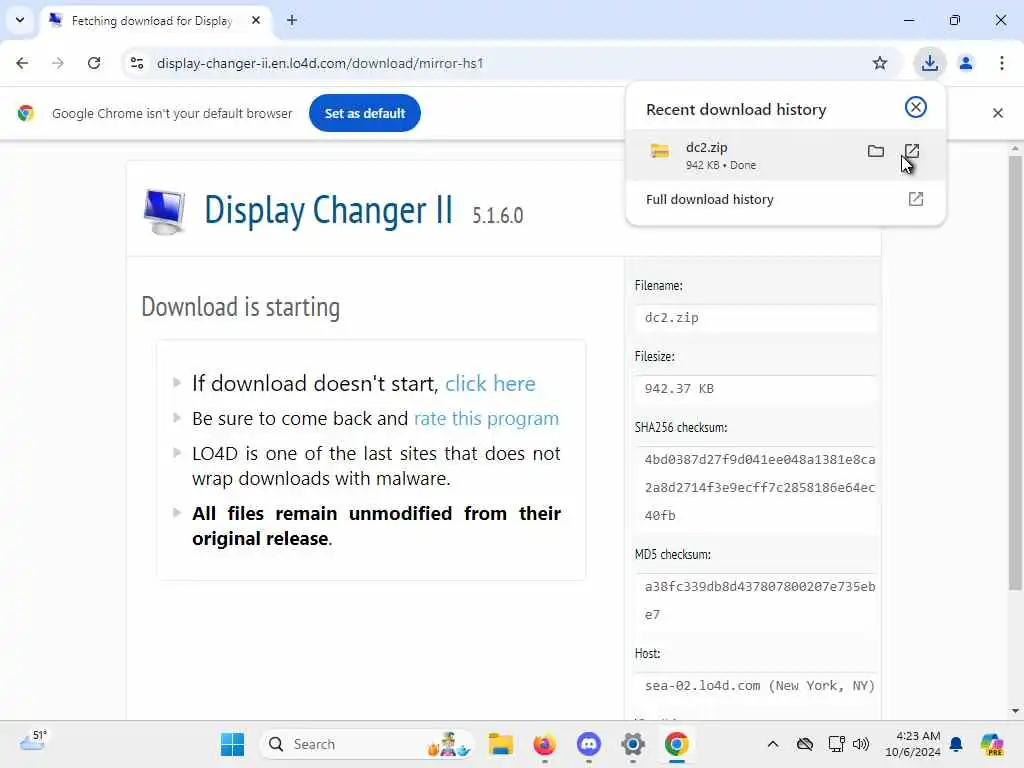Click the Set as default button

coord(365,113)
